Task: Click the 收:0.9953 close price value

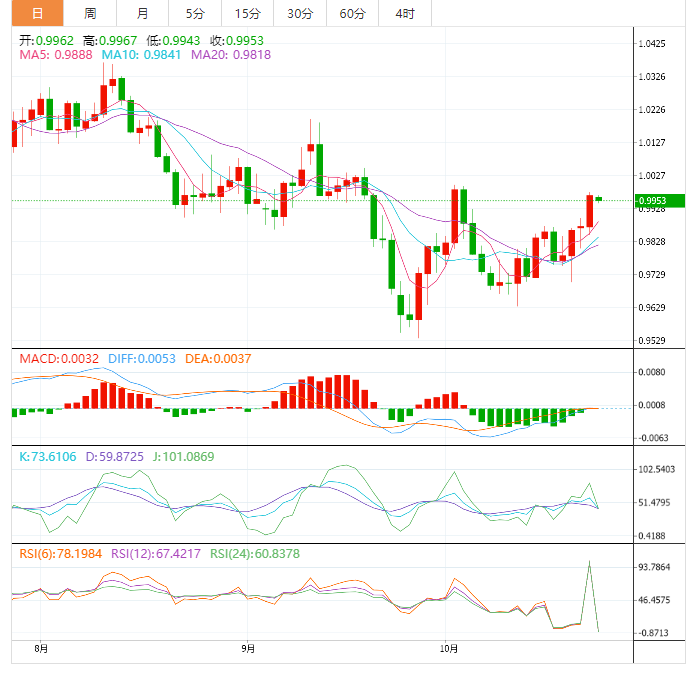Action: click(x=237, y=41)
